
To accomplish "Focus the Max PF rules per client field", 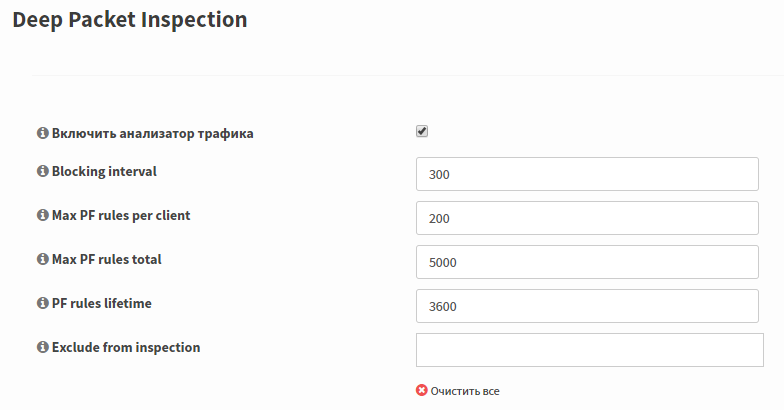I will pos(587,218).
